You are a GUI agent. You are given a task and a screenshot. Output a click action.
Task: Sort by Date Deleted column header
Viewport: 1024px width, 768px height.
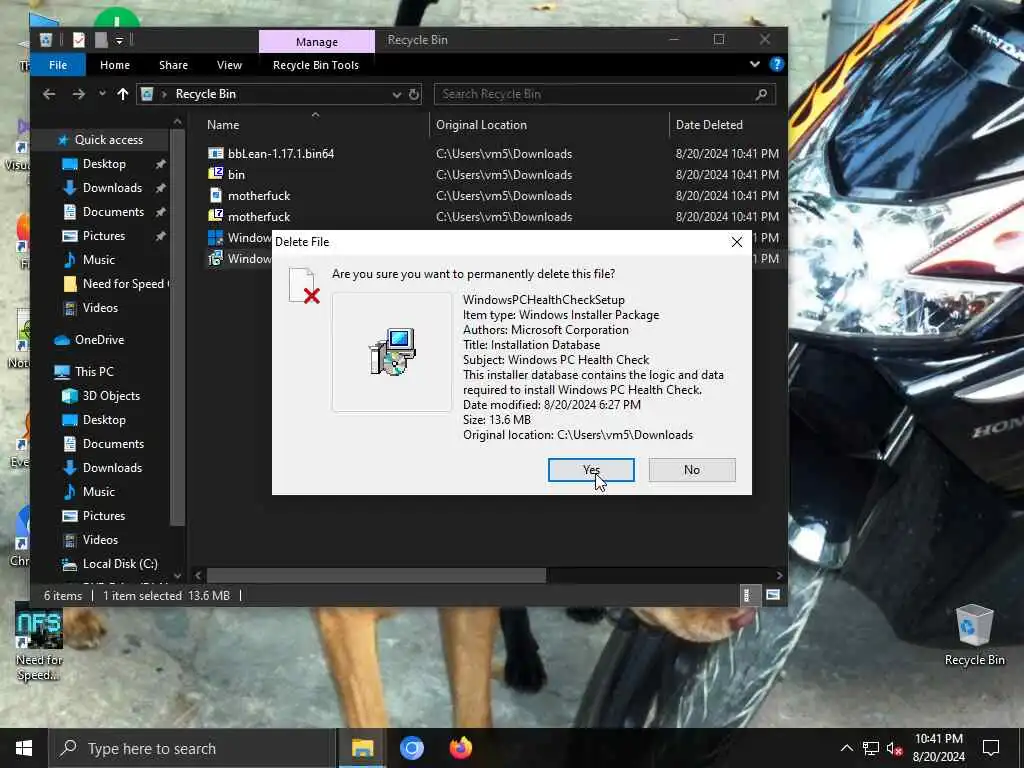click(x=709, y=125)
